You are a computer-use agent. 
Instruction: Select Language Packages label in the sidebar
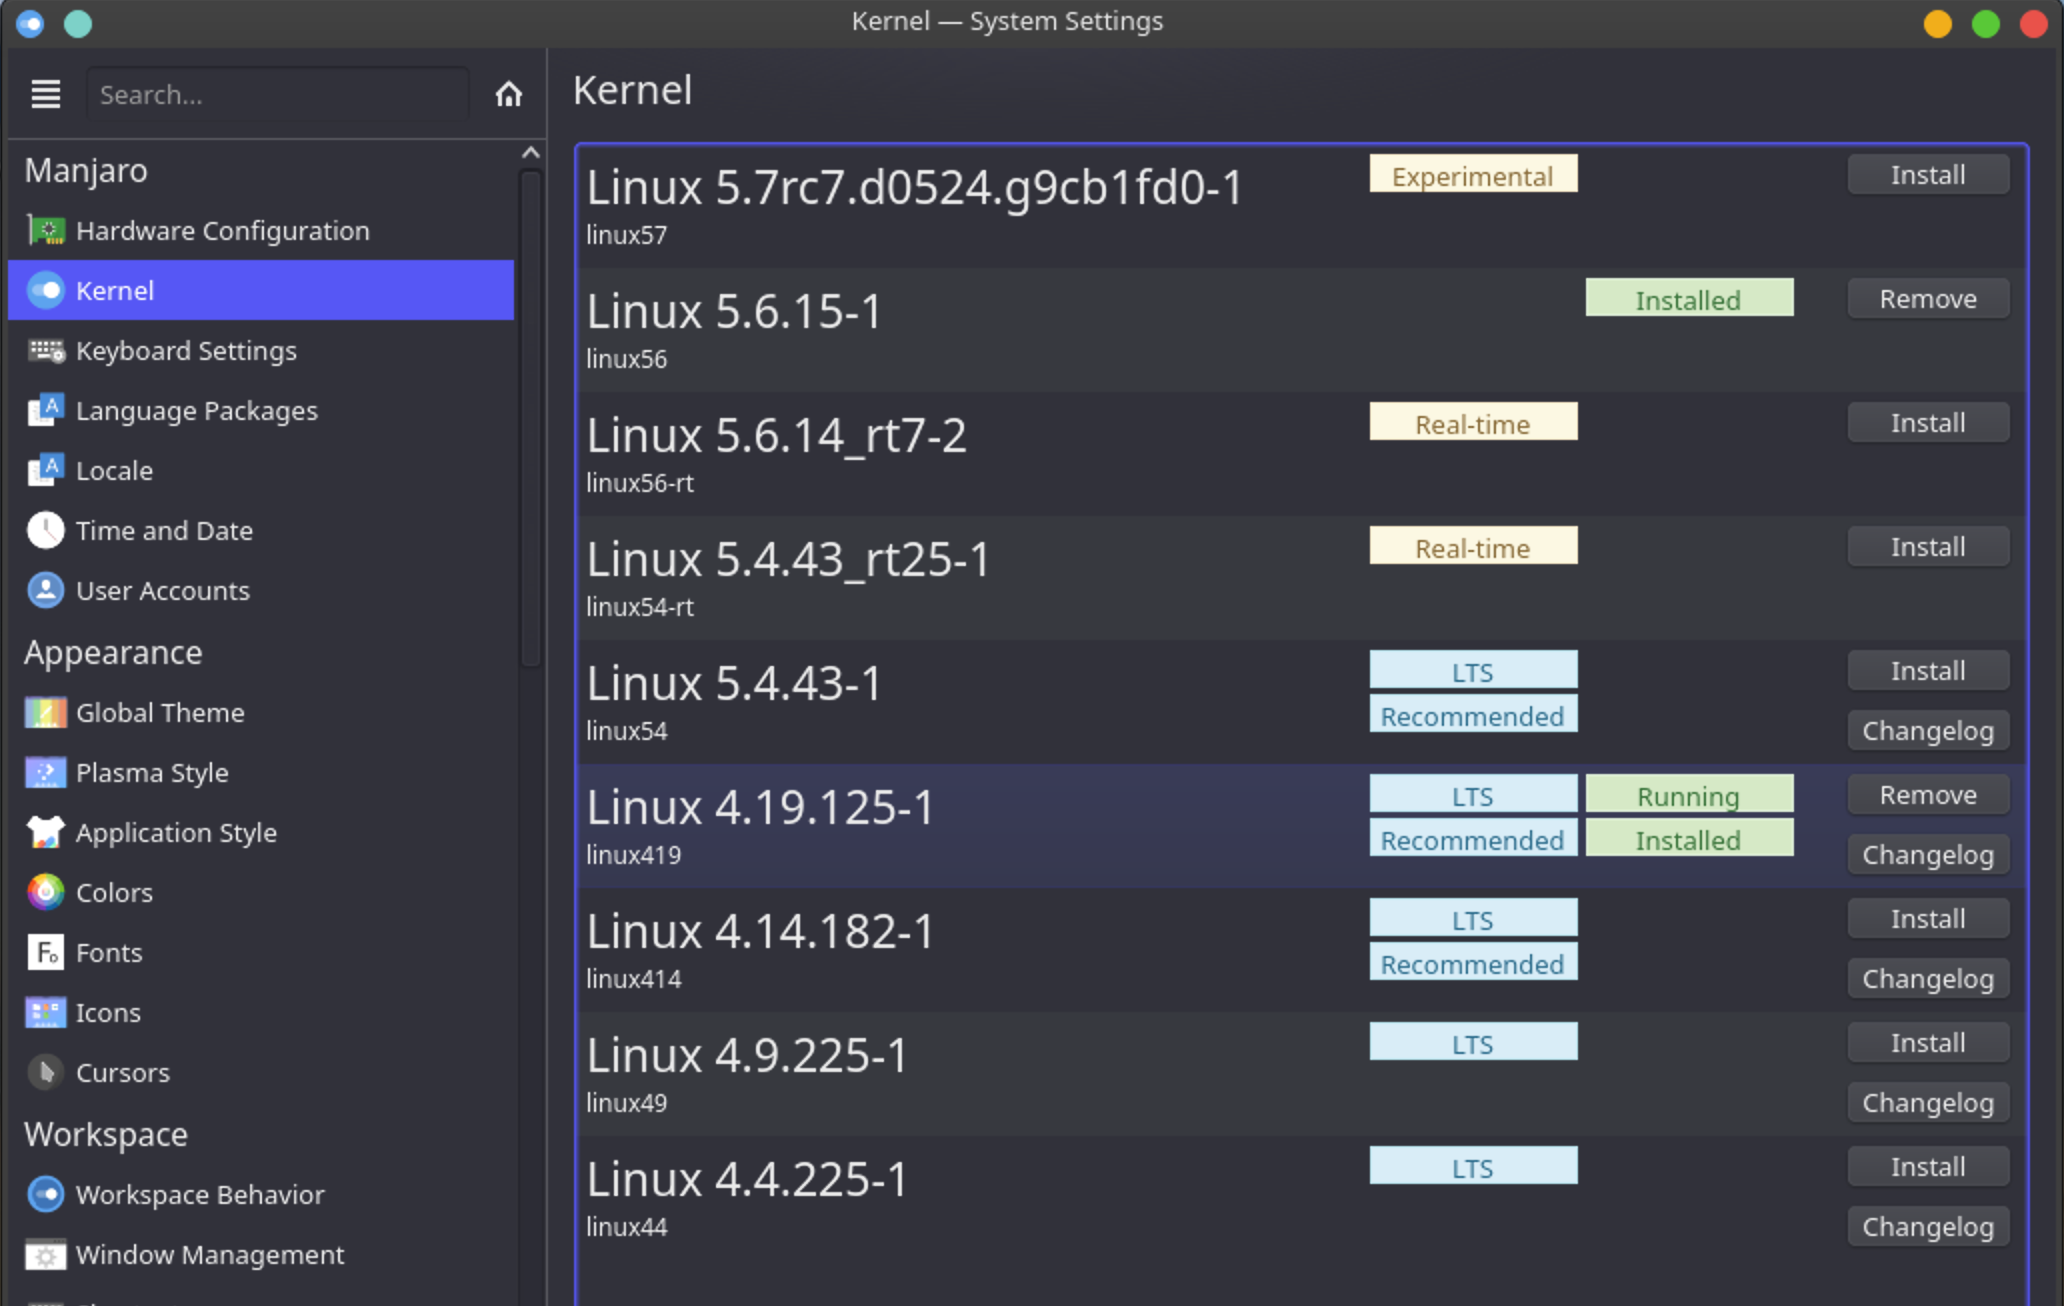pyautogui.click(x=197, y=411)
